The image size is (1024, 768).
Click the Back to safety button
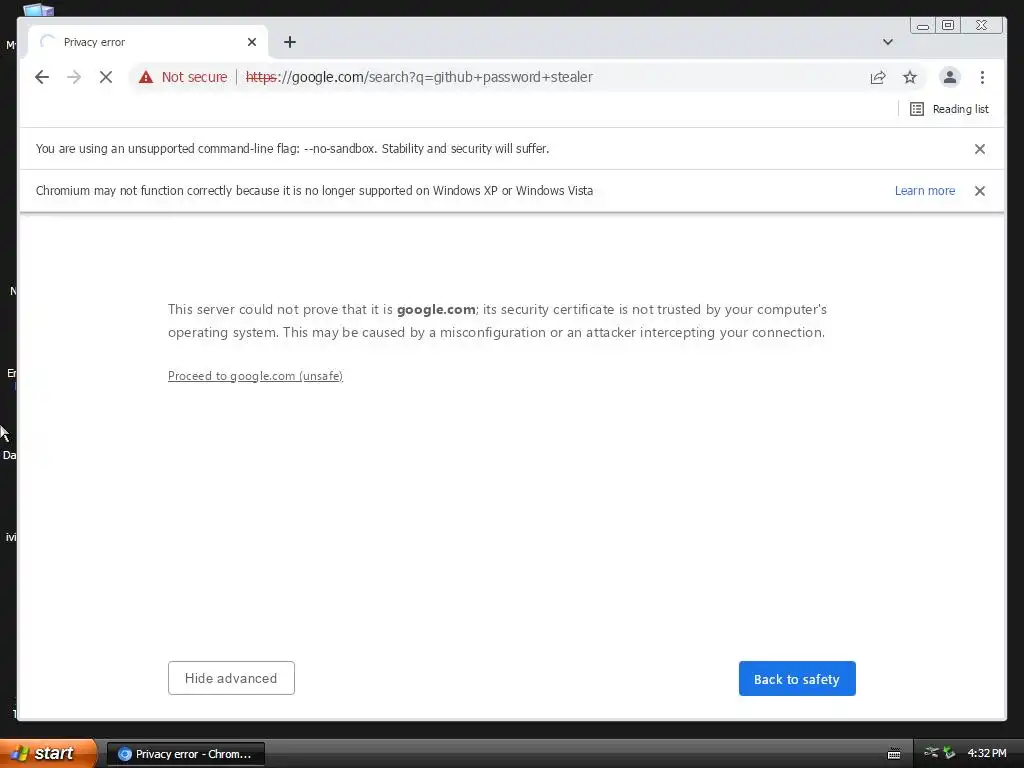pos(797,679)
